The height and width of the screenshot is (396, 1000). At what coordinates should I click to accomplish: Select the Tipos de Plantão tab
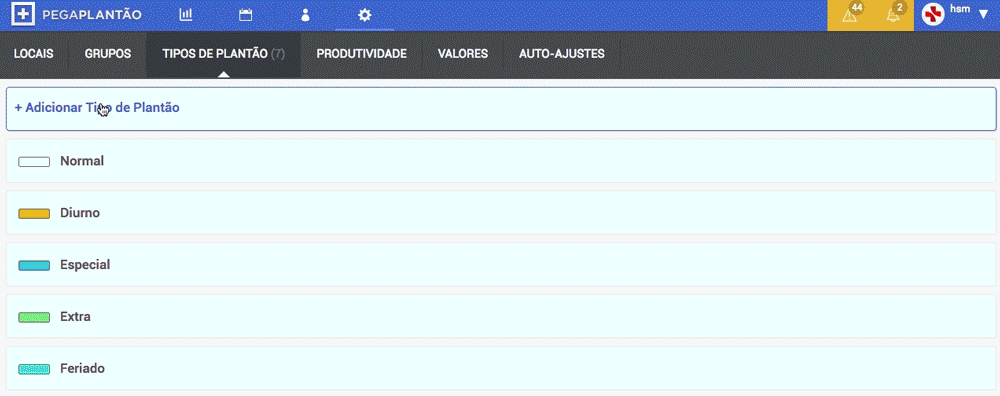[x=223, y=54]
